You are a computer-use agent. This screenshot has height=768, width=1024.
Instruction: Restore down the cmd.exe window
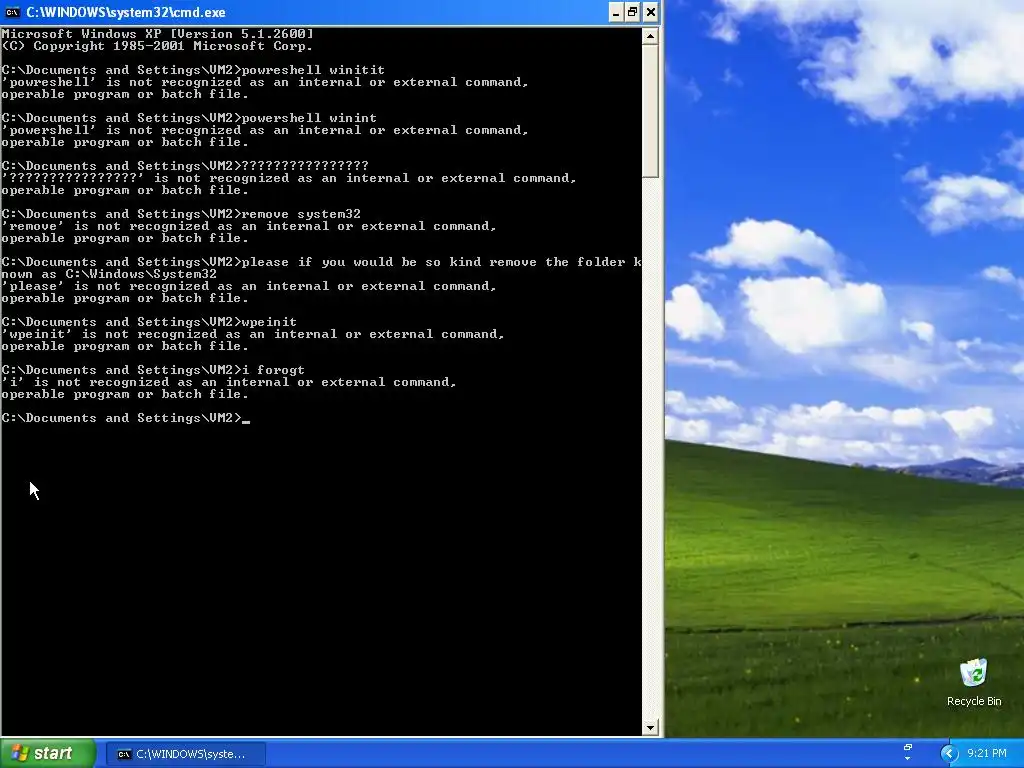click(633, 12)
